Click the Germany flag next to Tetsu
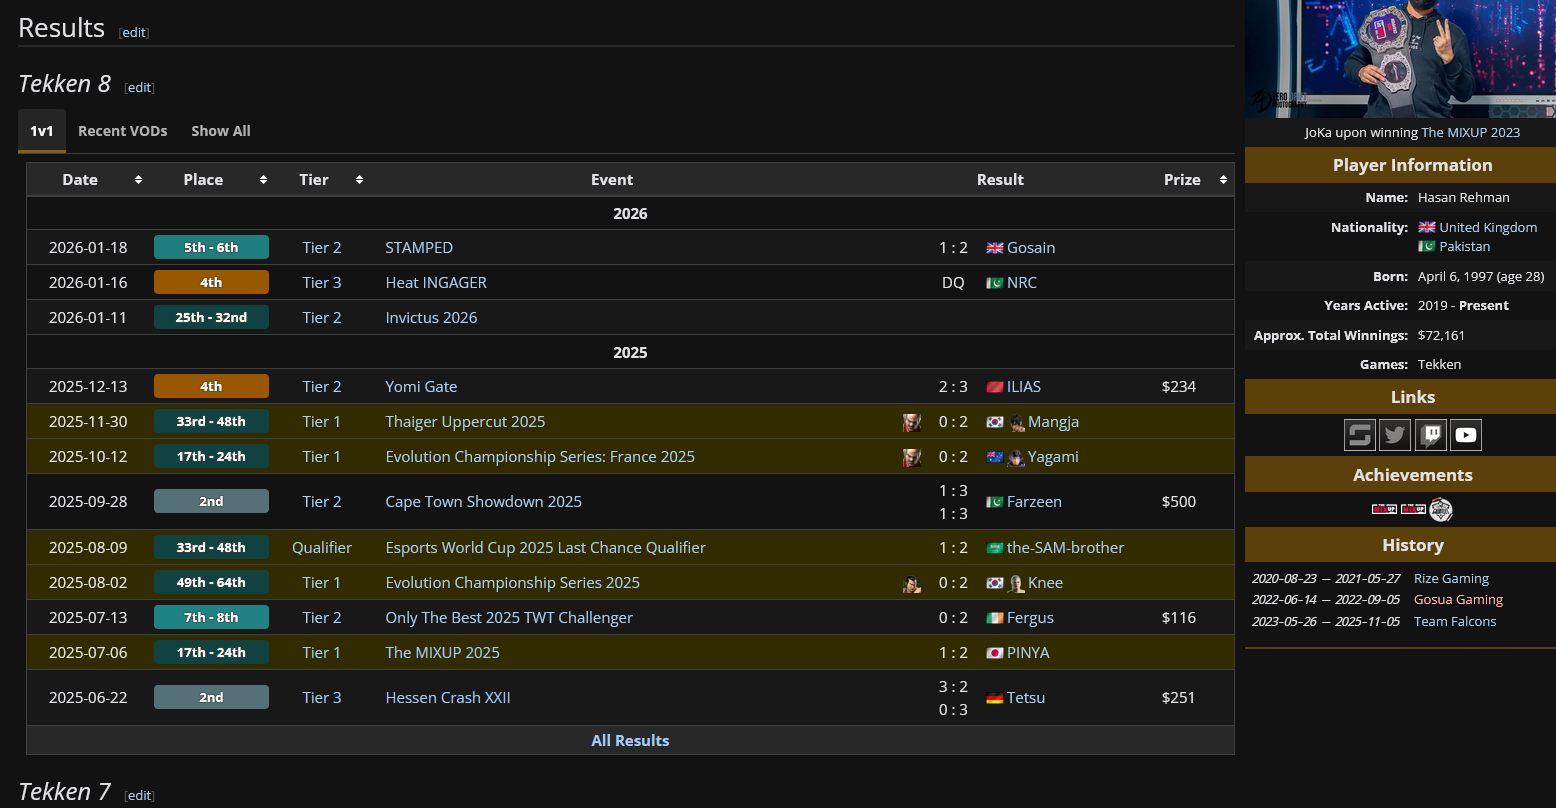 [994, 698]
